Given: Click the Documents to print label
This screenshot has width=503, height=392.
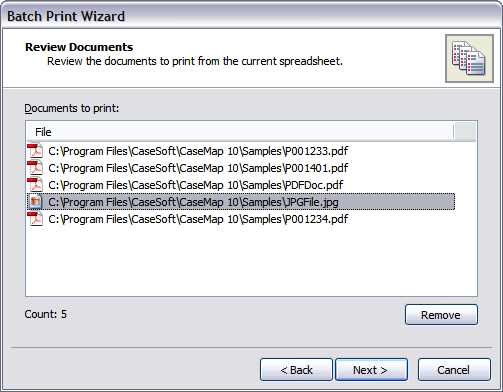Looking at the screenshot, I should [72, 108].
